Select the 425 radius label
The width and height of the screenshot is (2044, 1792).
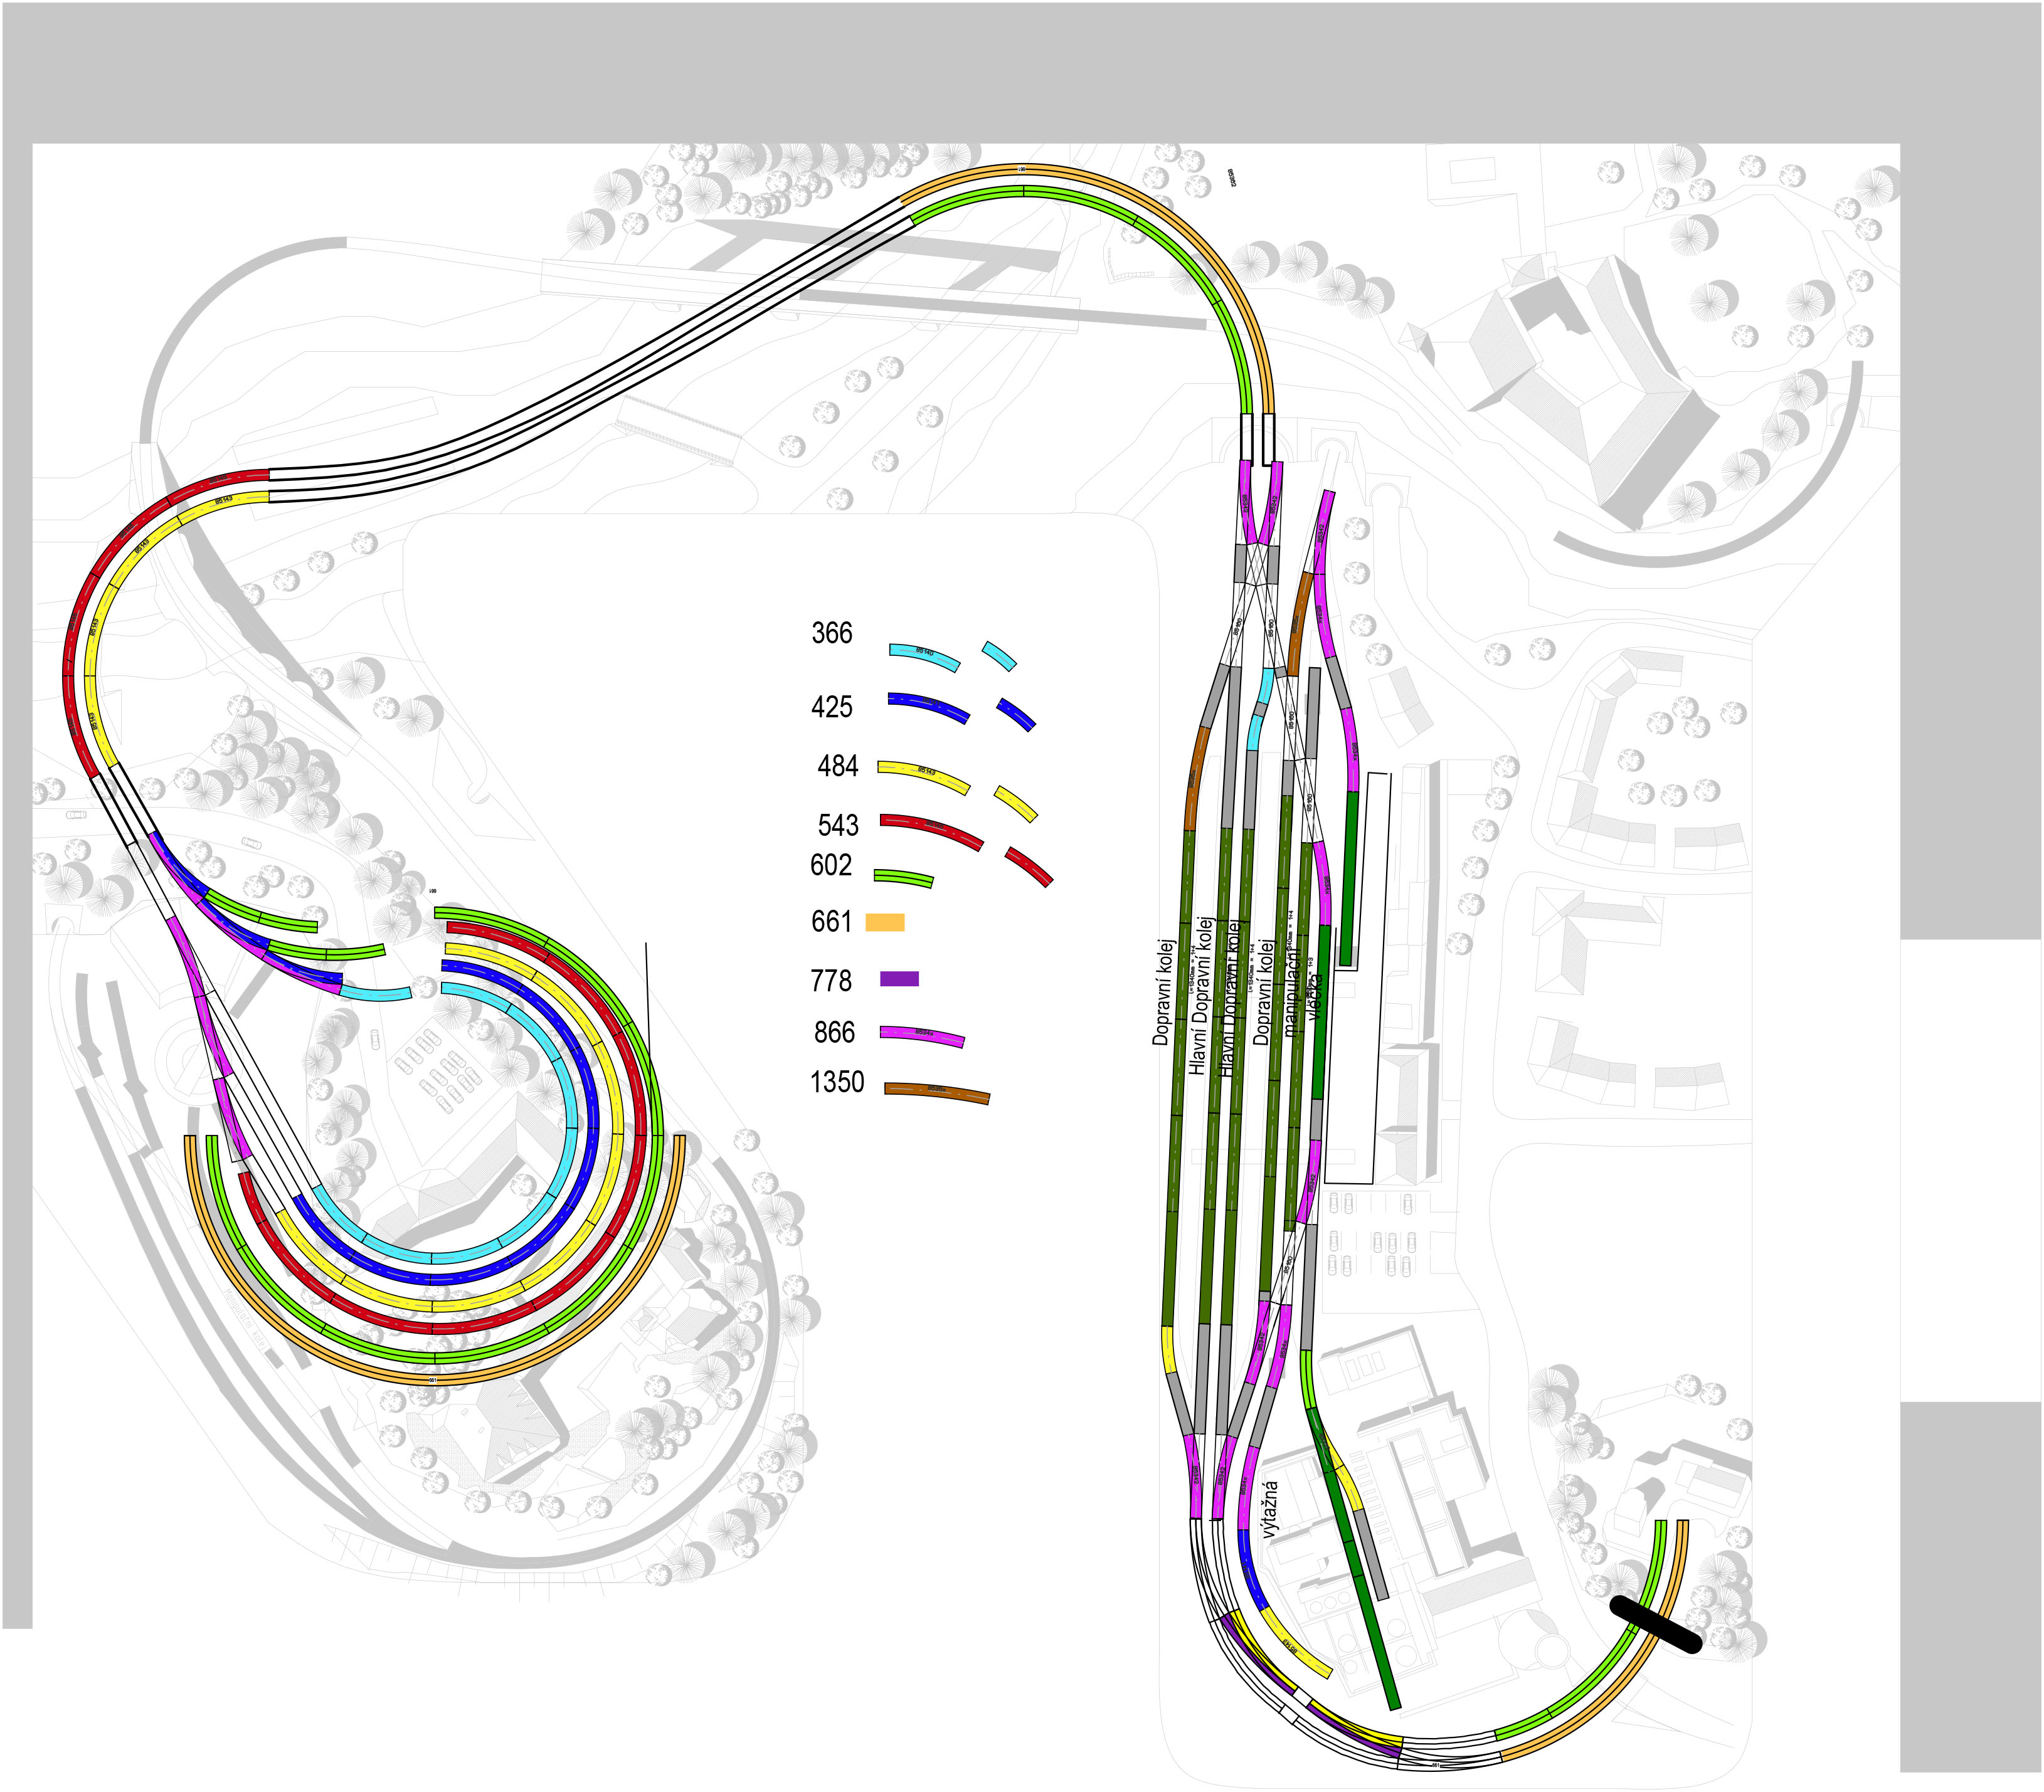click(x=831, y=707)
